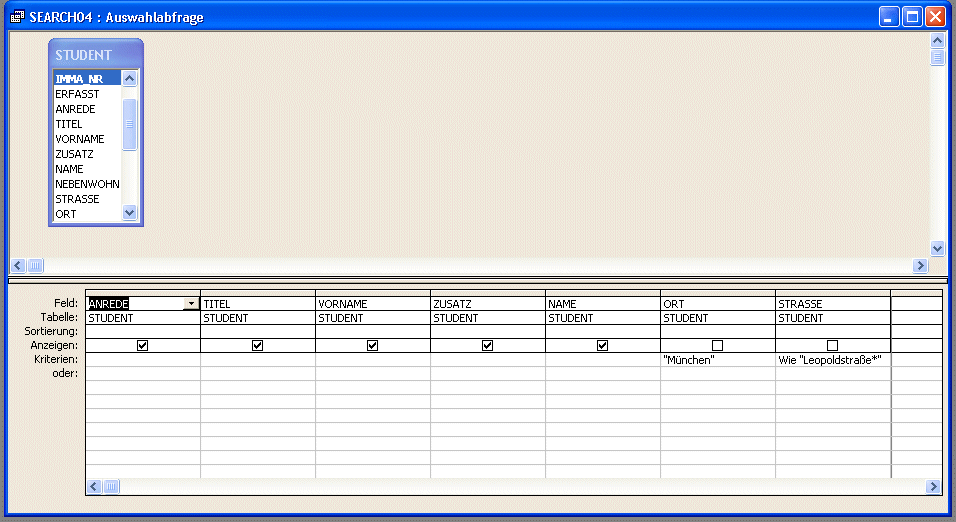Select VORNAME in the STUDENT field list
The height and width of the screenshot is (522, 956).
(x=87, y=139)
